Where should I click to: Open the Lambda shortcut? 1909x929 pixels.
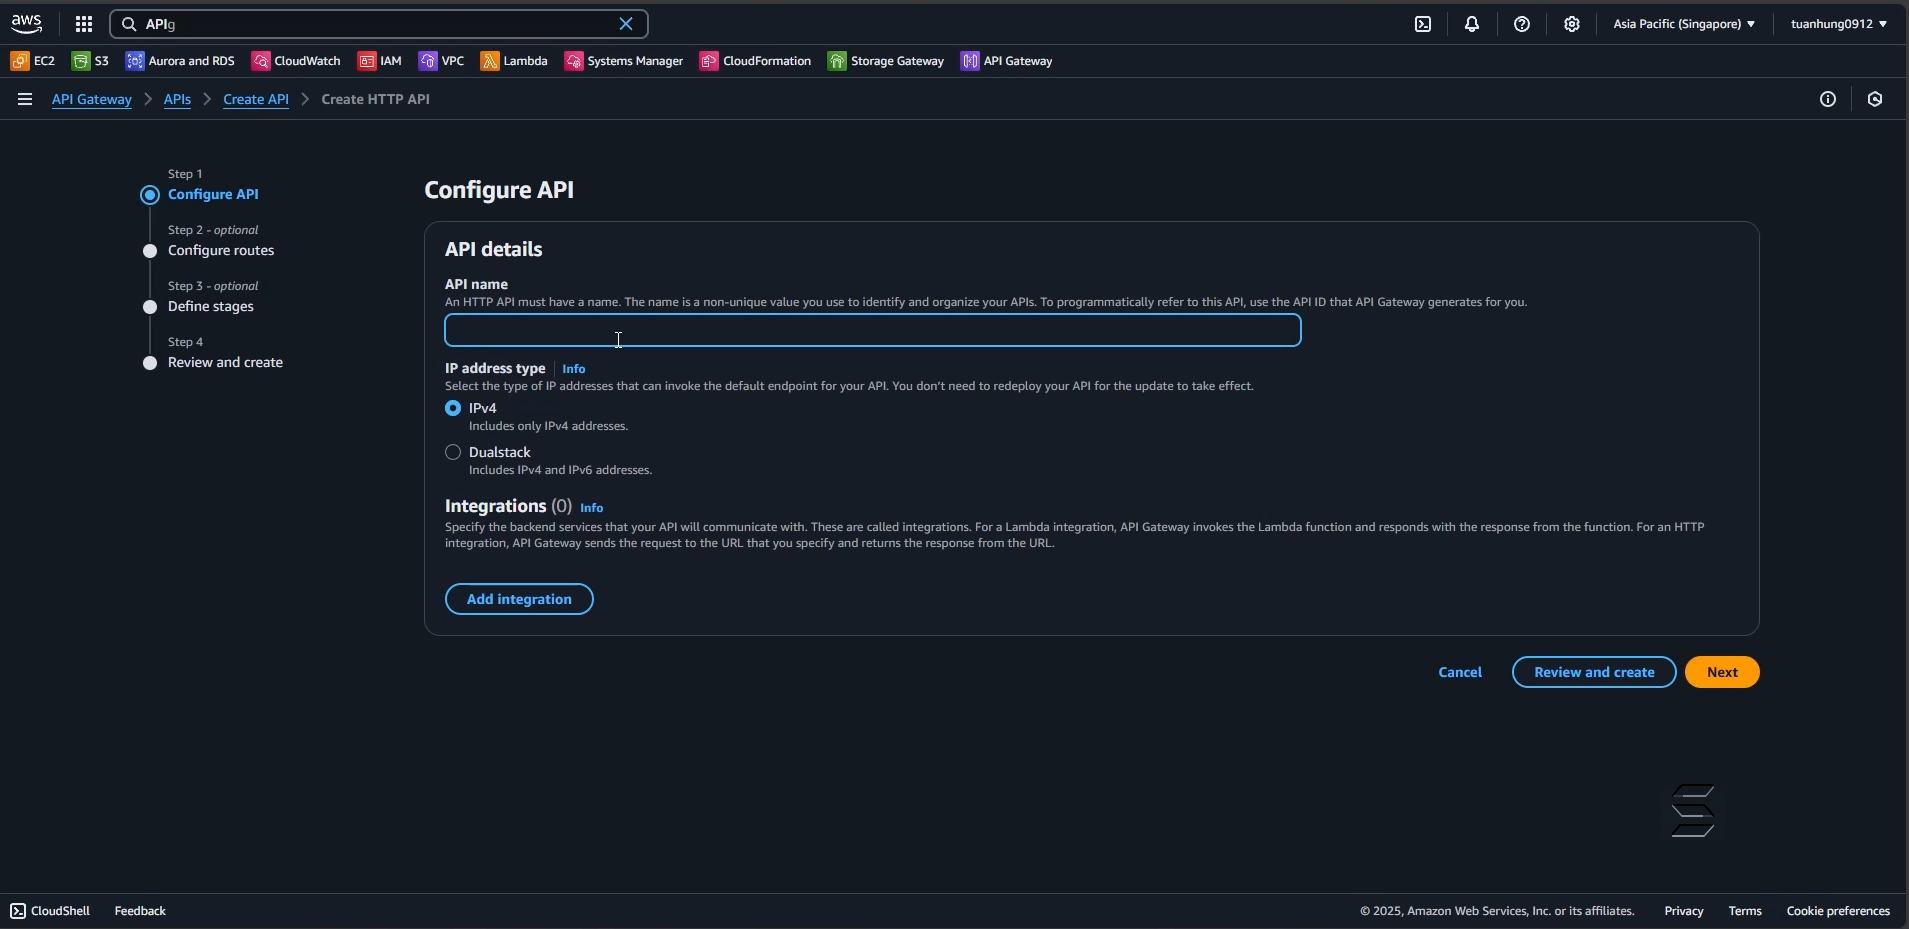(515, 61)
